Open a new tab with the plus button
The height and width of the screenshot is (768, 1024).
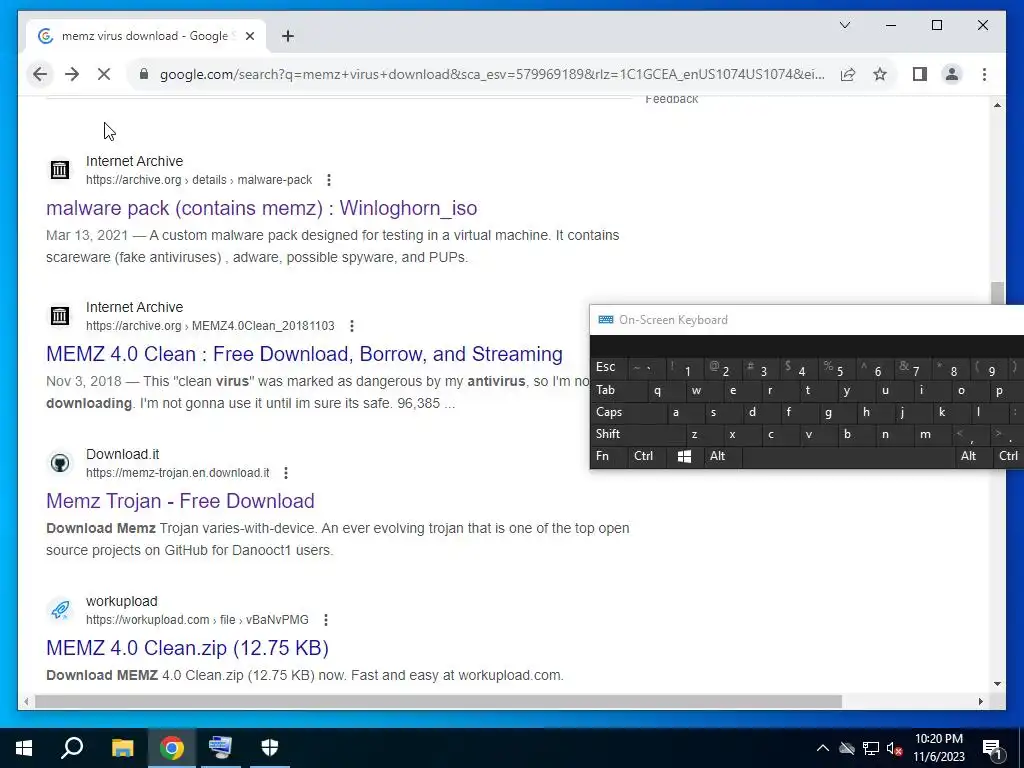point(287,36)
